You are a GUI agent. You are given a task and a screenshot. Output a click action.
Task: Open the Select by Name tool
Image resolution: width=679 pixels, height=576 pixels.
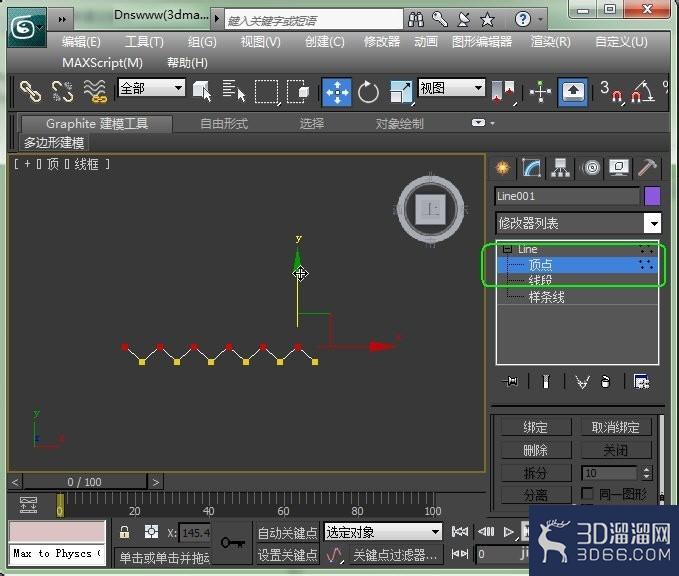click(234, 91)
